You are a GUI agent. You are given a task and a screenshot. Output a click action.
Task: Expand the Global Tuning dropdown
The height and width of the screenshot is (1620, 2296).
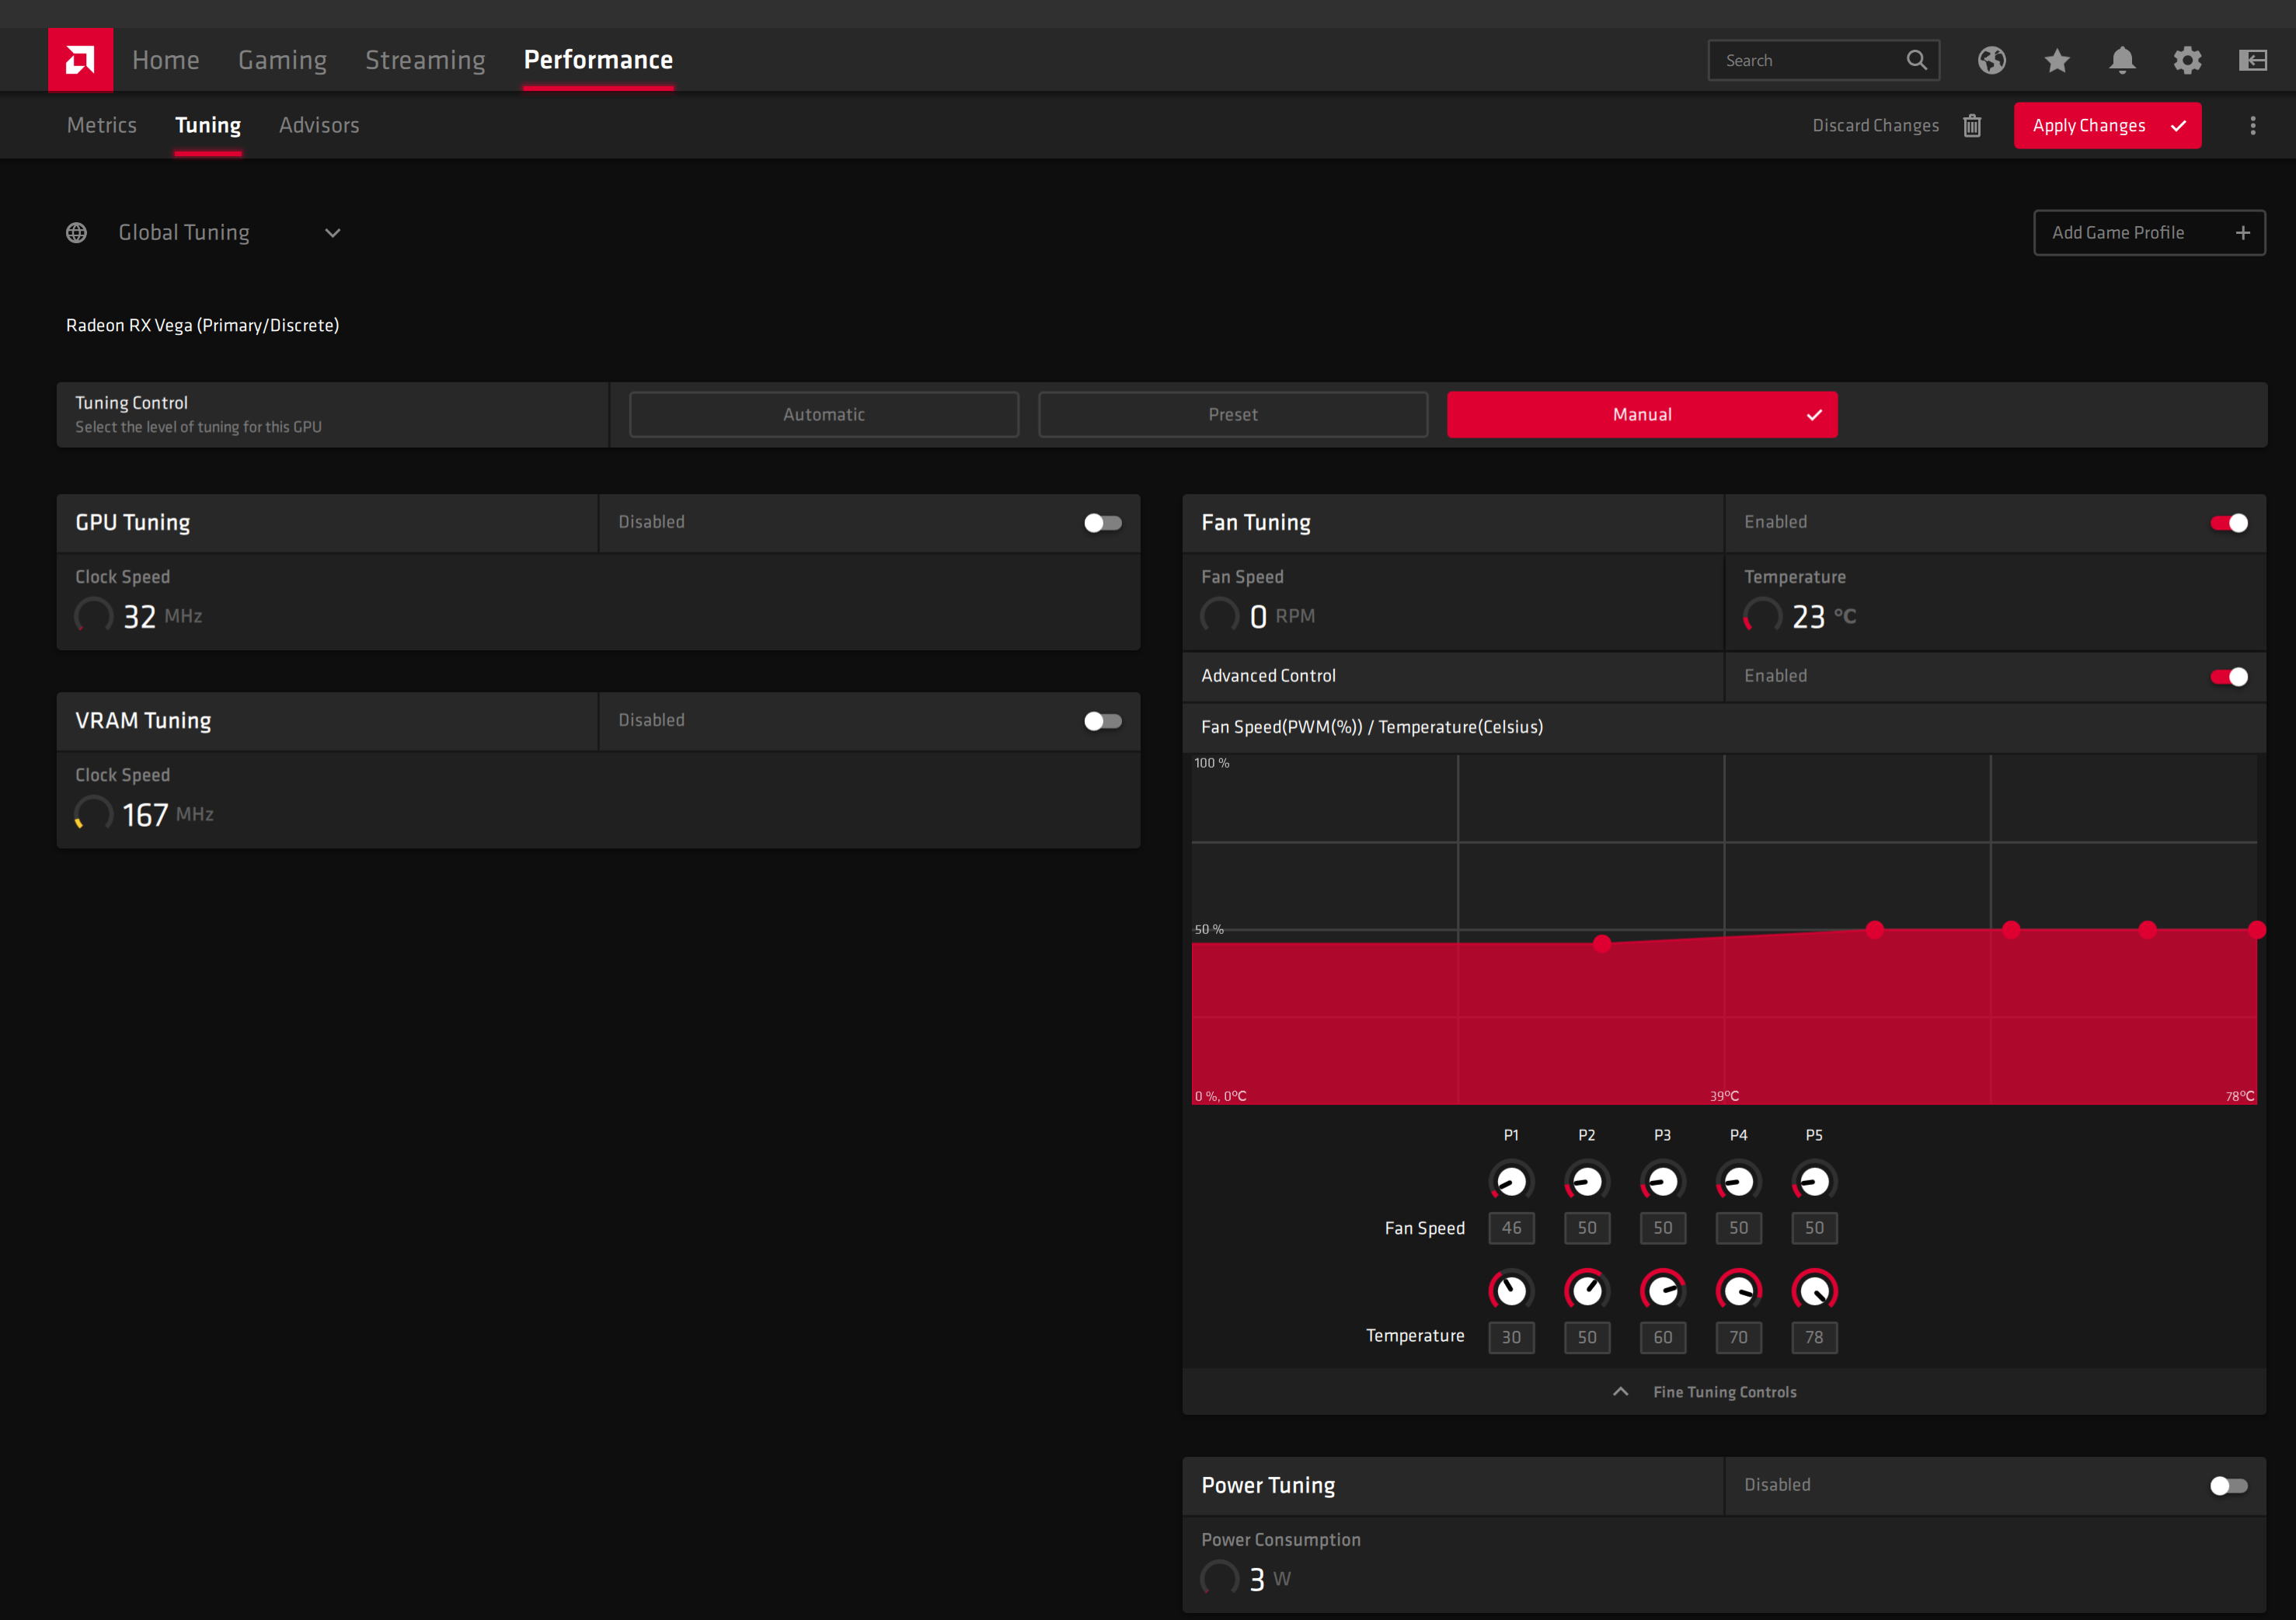332,233
